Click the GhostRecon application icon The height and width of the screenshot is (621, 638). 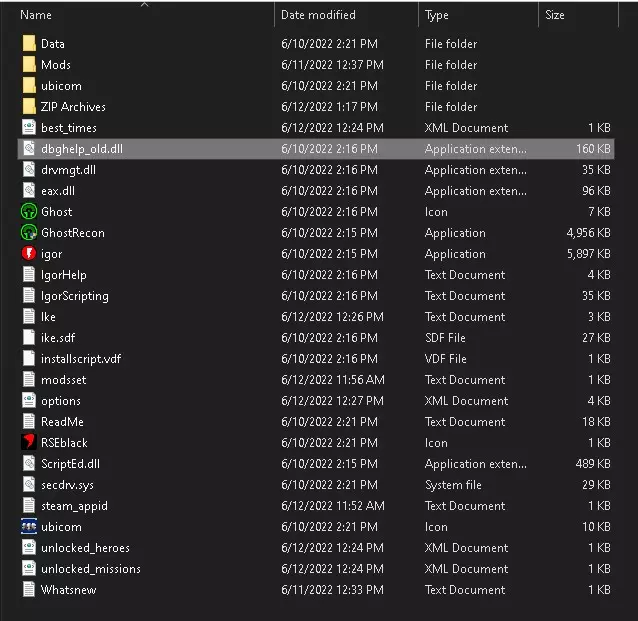pyautogui.click(x=28, y=233)
